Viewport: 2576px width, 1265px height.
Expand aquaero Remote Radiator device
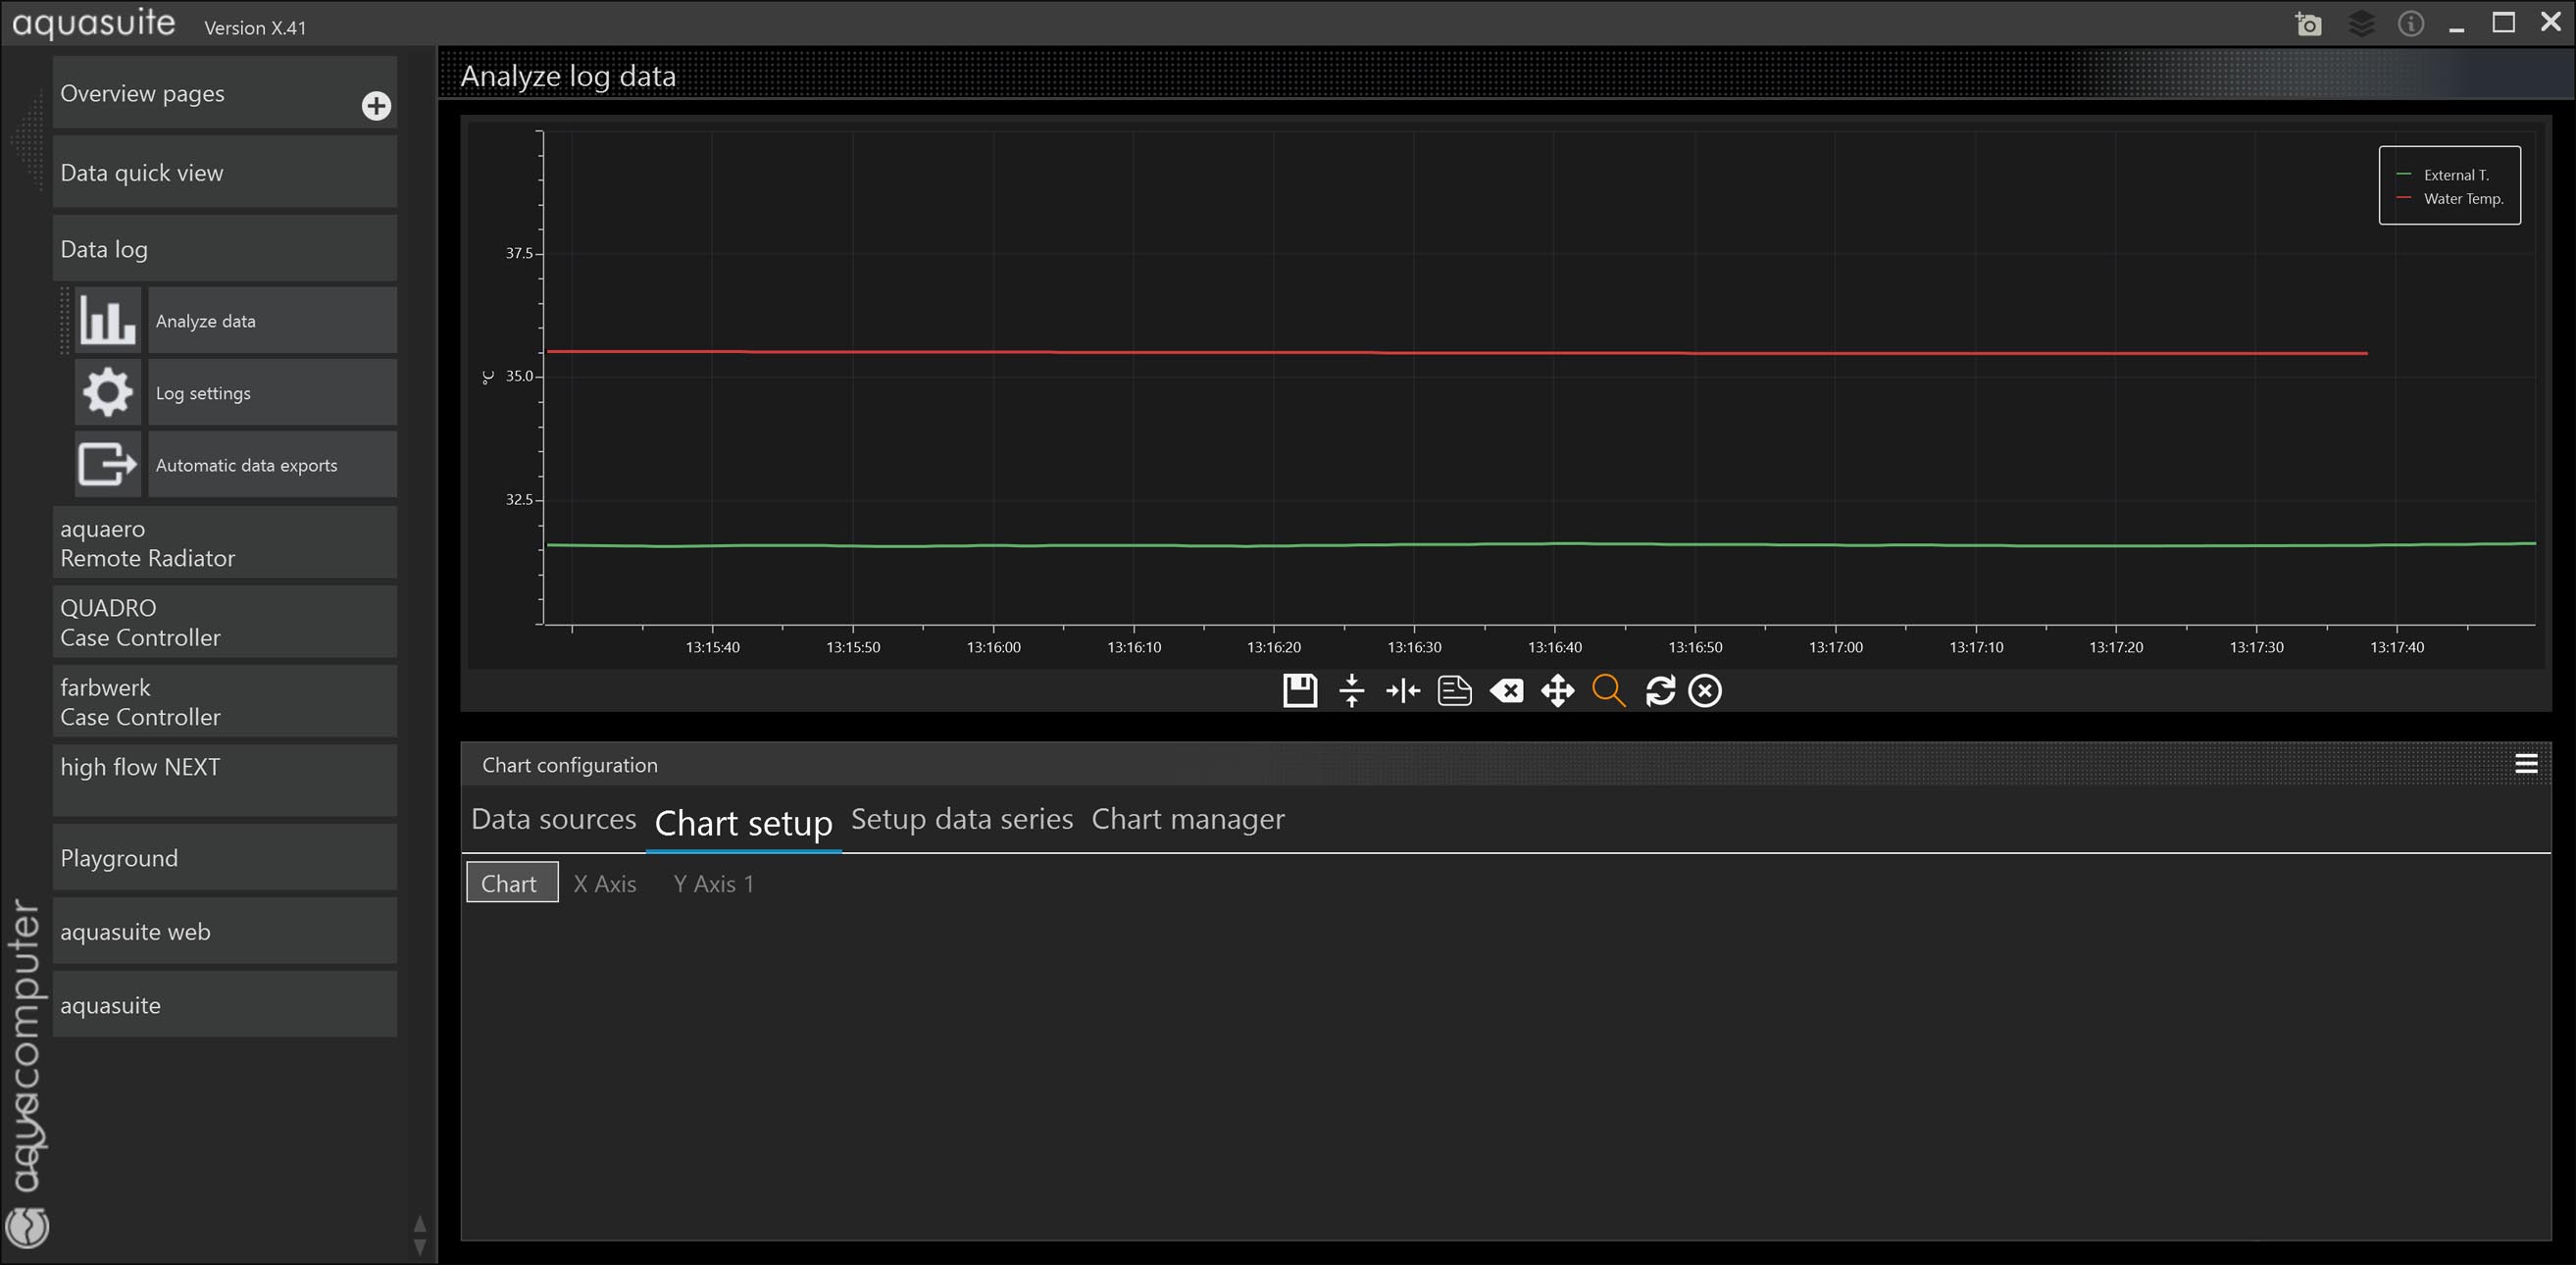[225, 543]
